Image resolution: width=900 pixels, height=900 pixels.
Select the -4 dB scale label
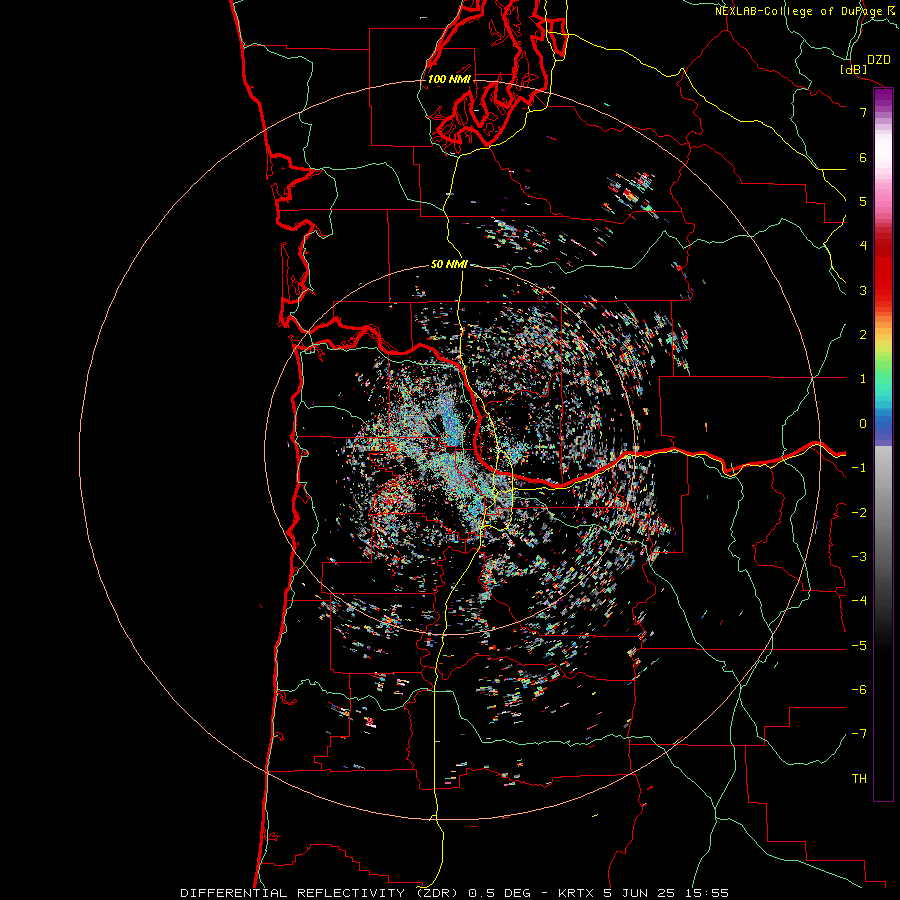click(x=859, y=600)
